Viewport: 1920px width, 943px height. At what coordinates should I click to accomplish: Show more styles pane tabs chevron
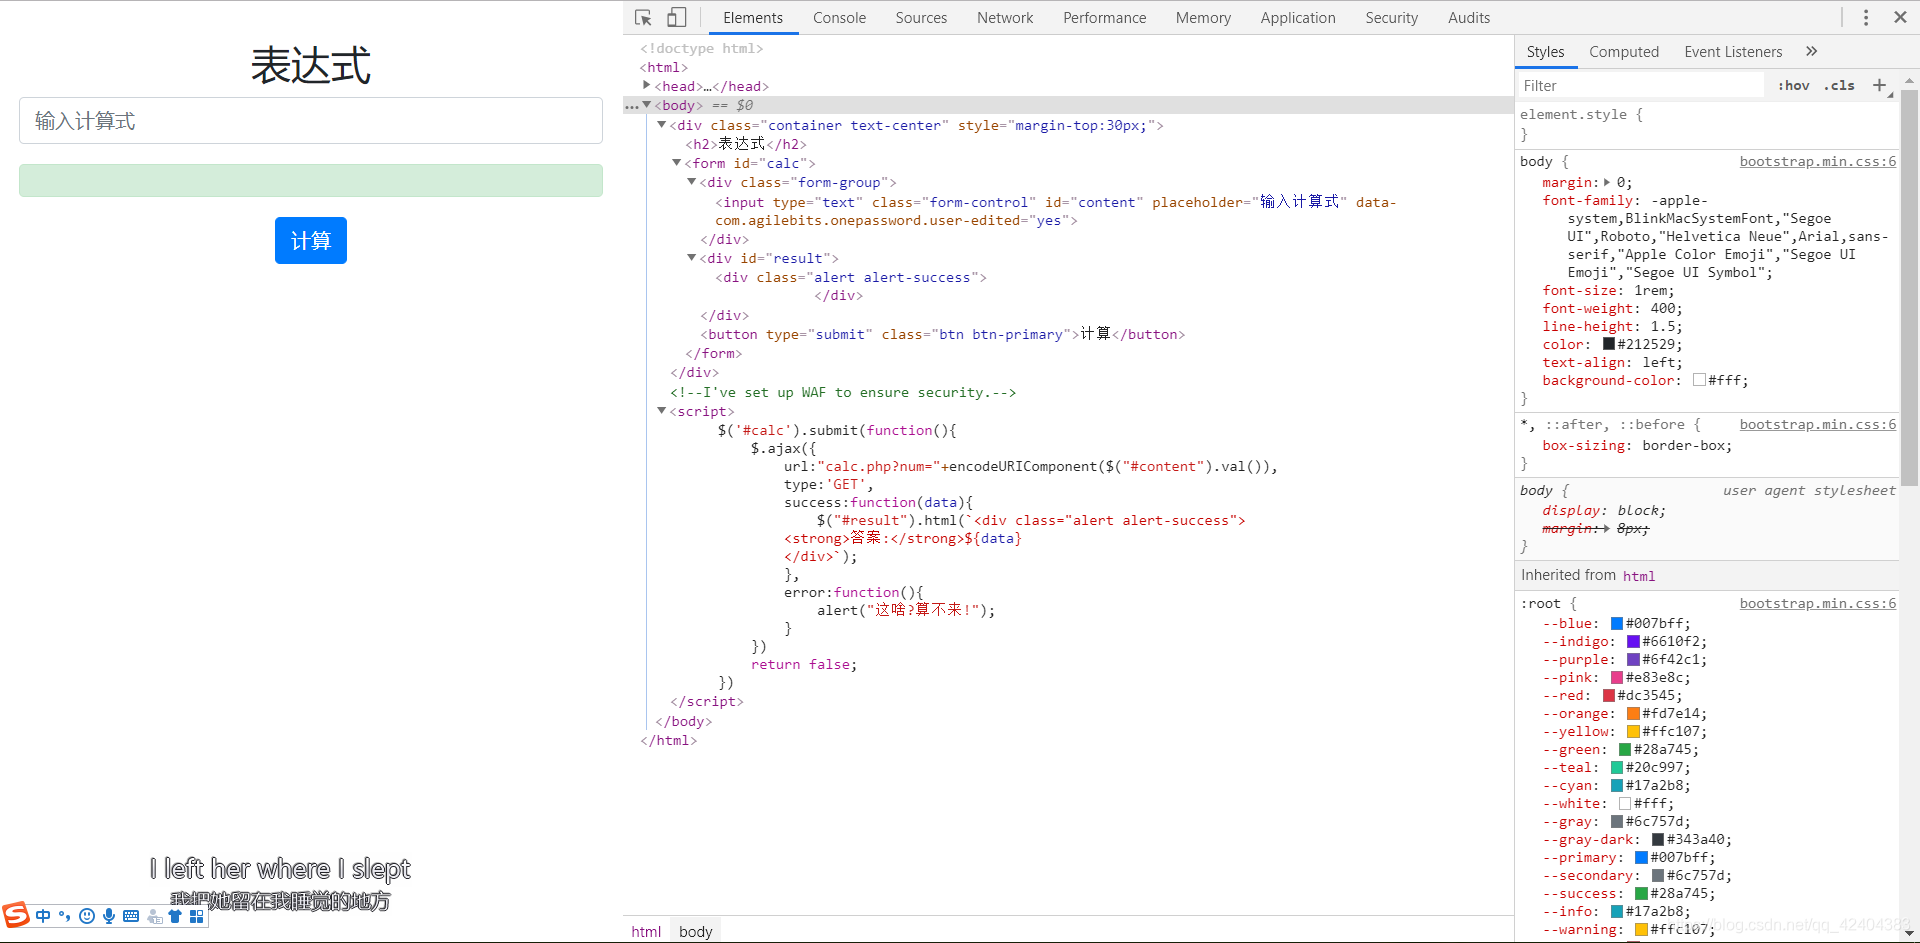pyautogui.click(x=1812, y=51)
